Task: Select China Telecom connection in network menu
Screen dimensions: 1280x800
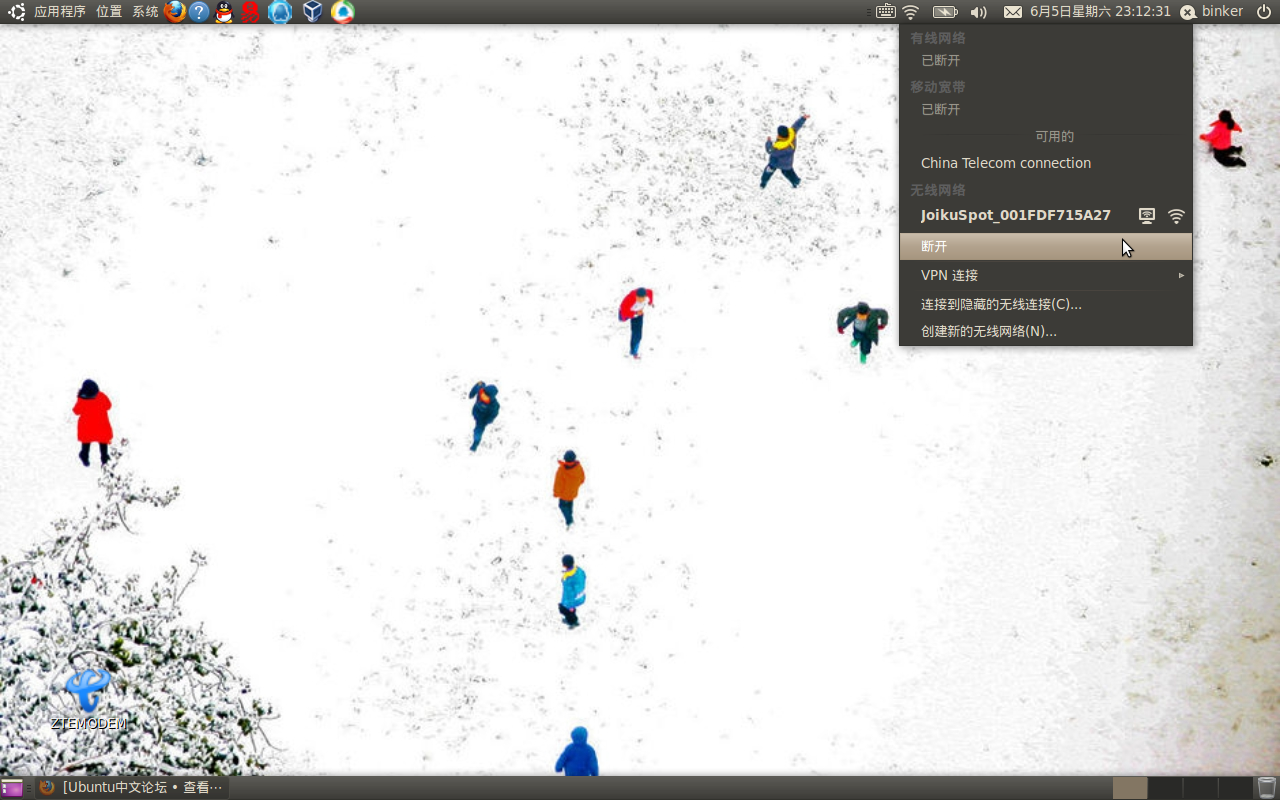Action: pyautogui.click(x=1046, y=163)
